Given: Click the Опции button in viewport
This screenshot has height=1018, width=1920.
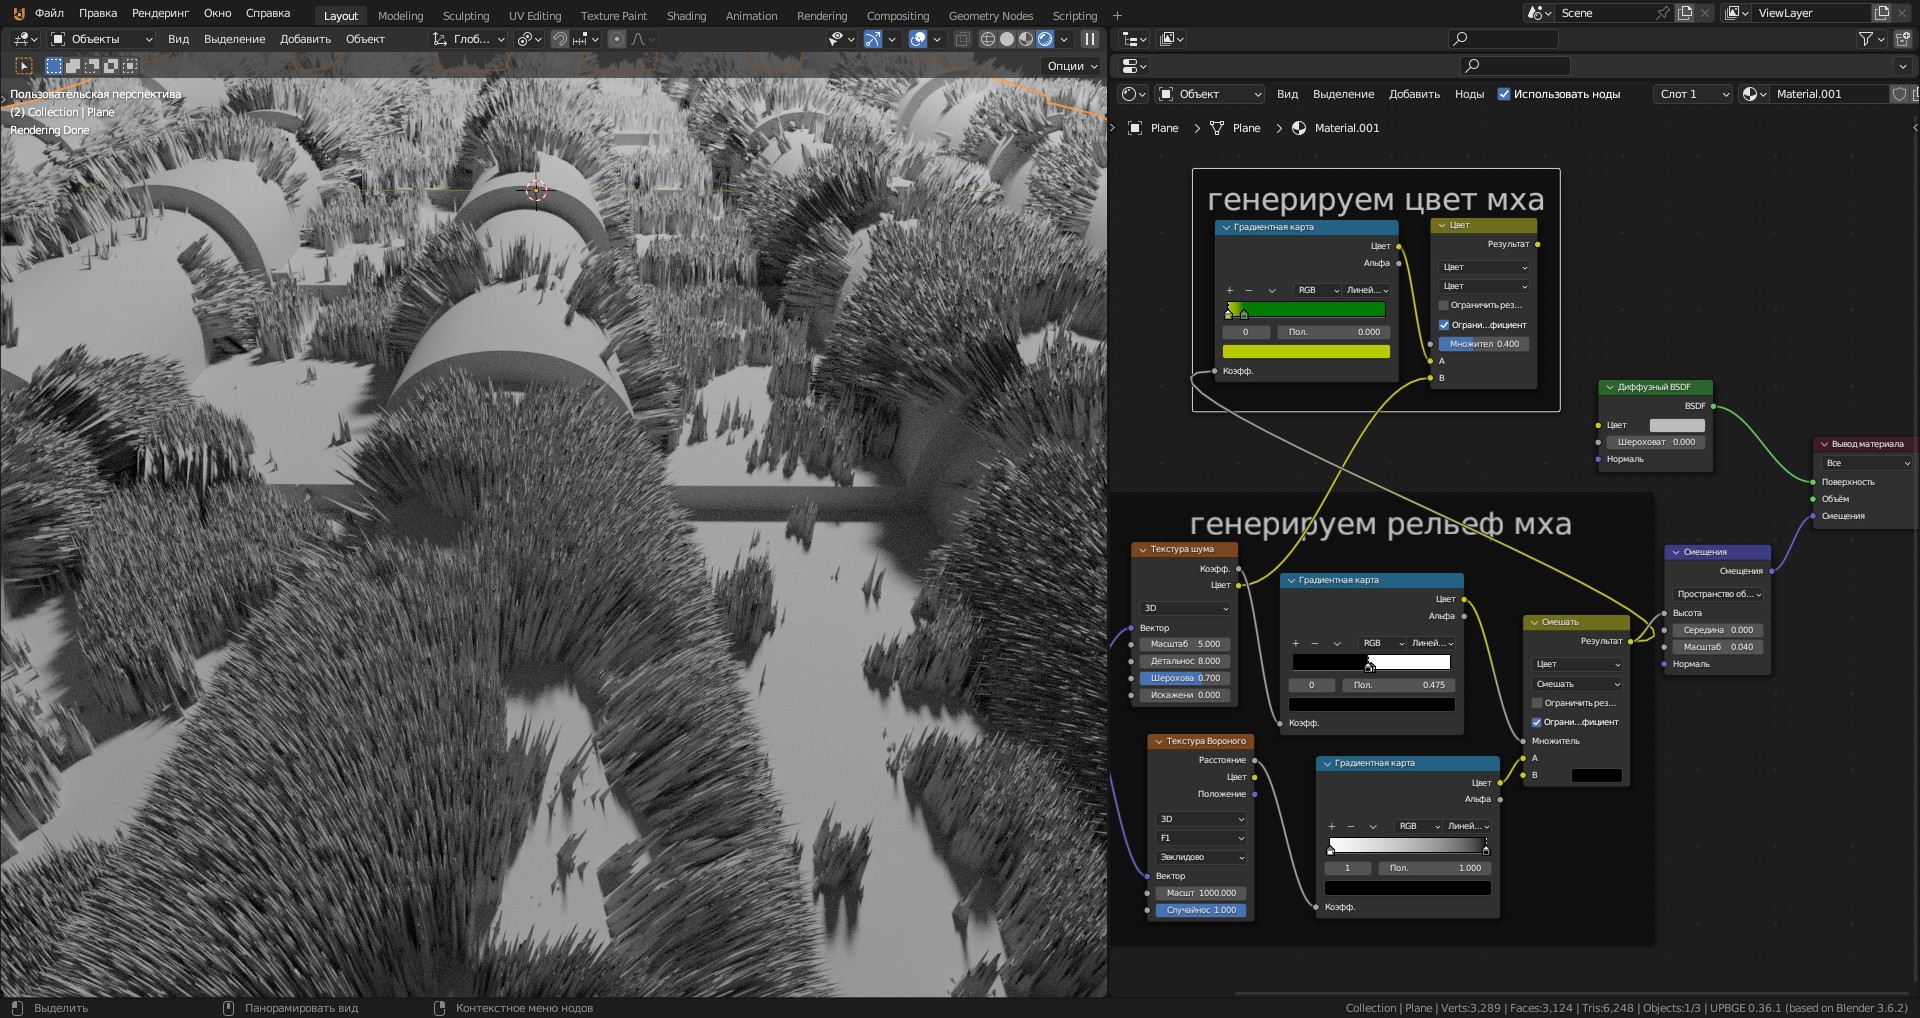Looking at the screenshot, I should (1072, 66).
